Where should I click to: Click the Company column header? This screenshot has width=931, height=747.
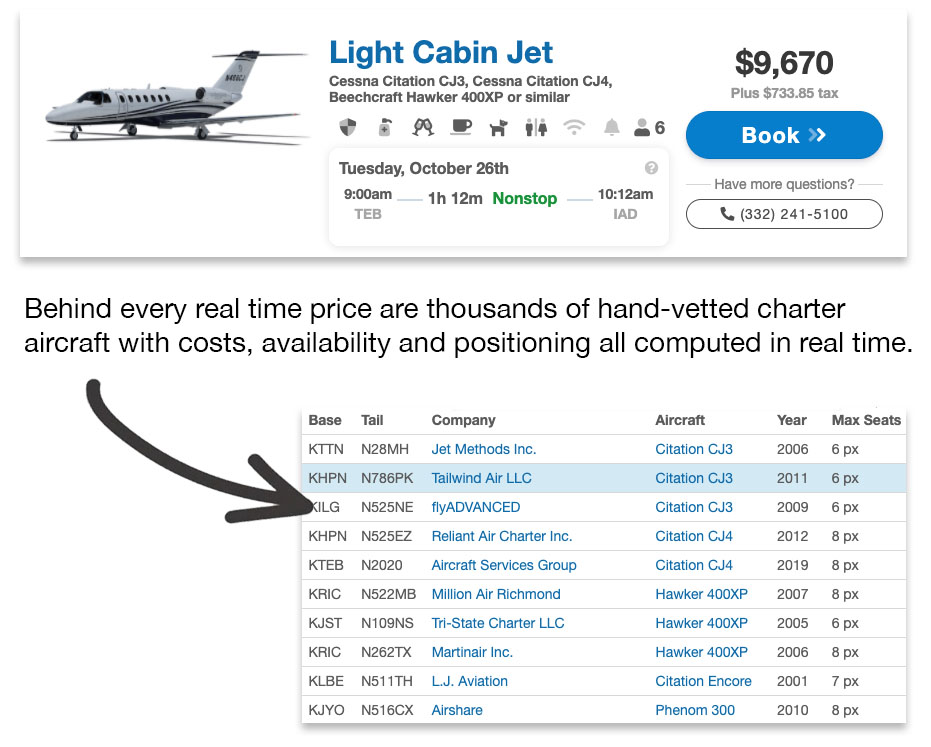[x=463, y=420]
